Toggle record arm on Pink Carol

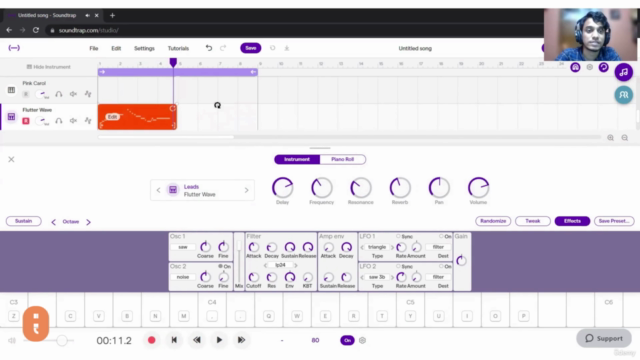click(26, 94)
